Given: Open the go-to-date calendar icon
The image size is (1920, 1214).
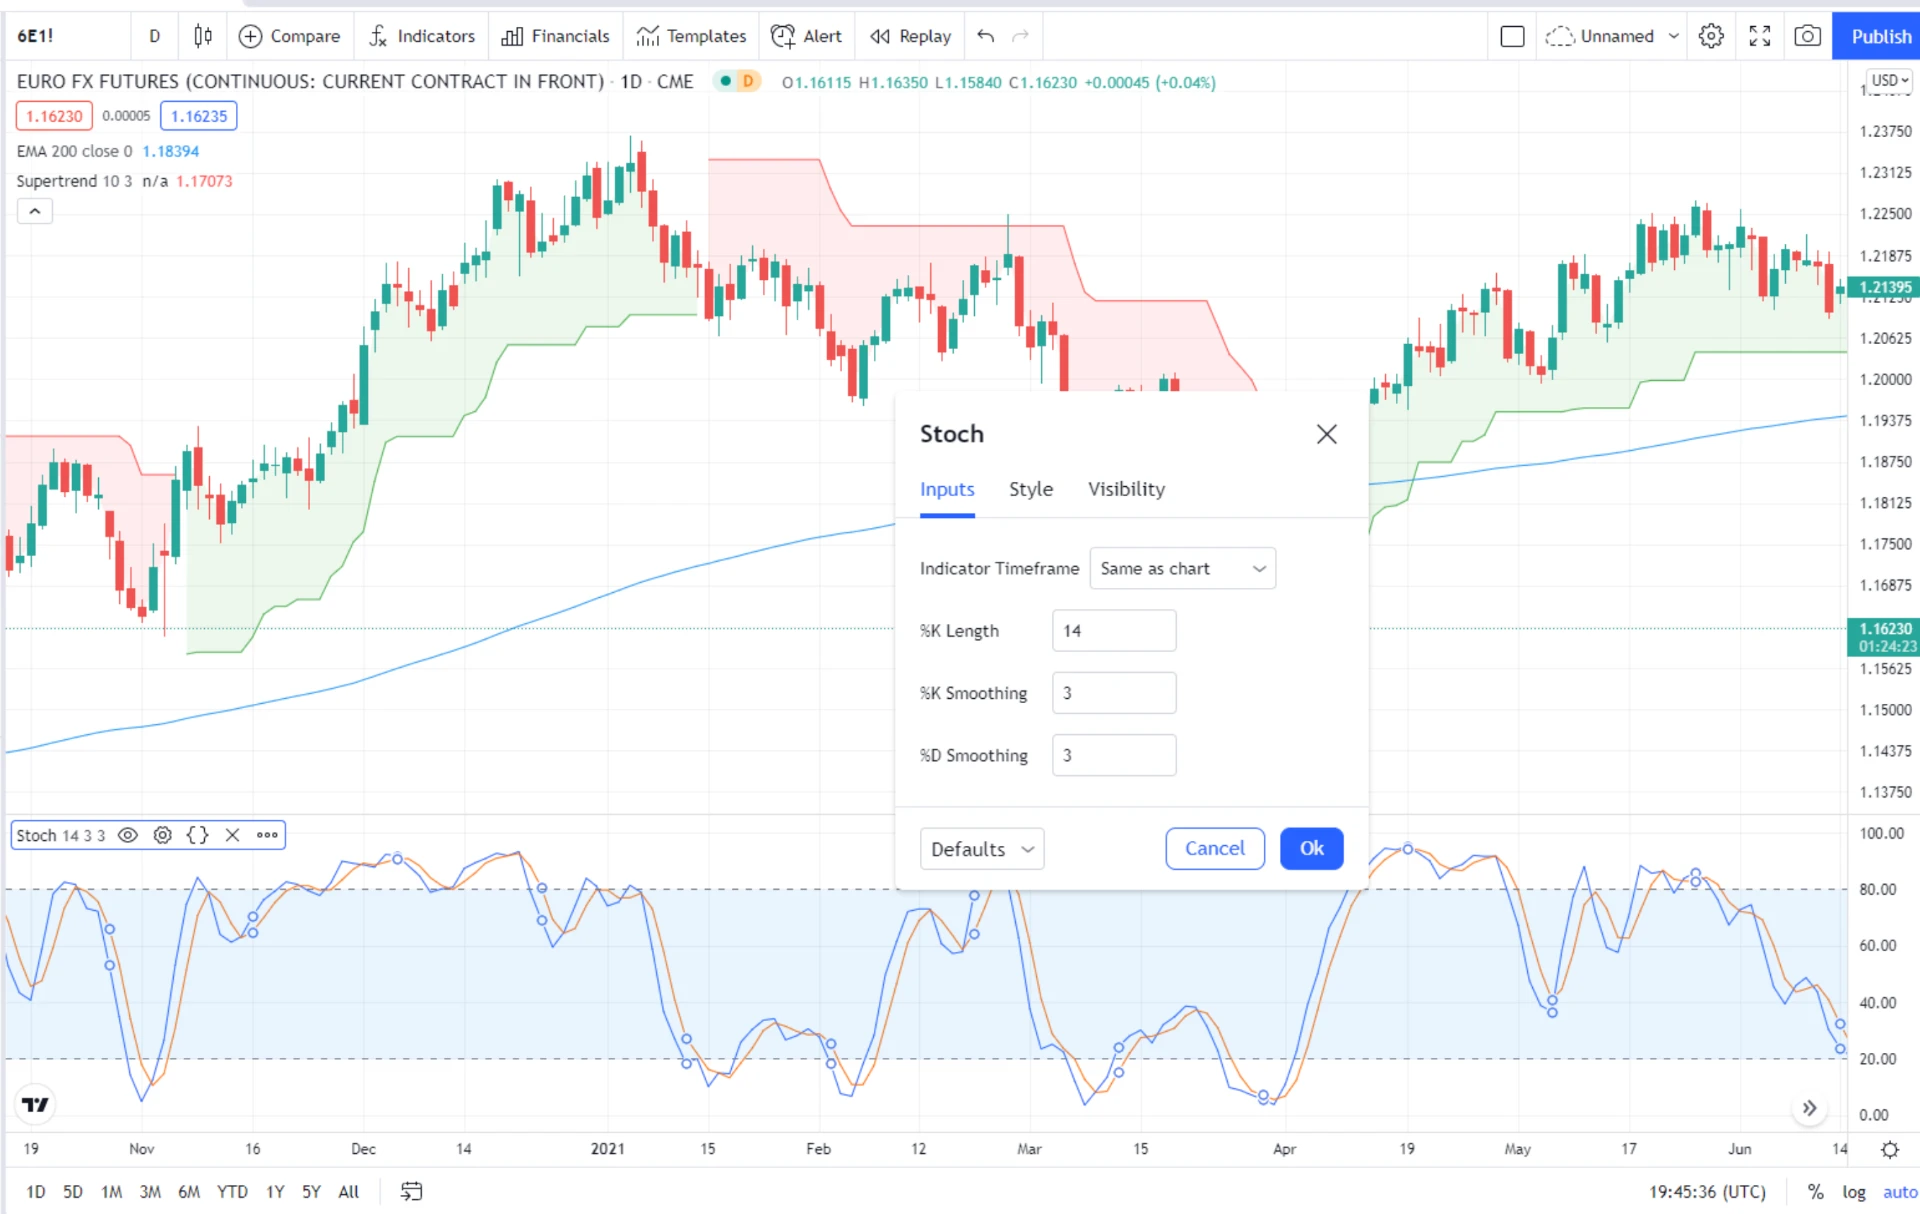Looking at the screenshot, I should tap(411, 1191).
